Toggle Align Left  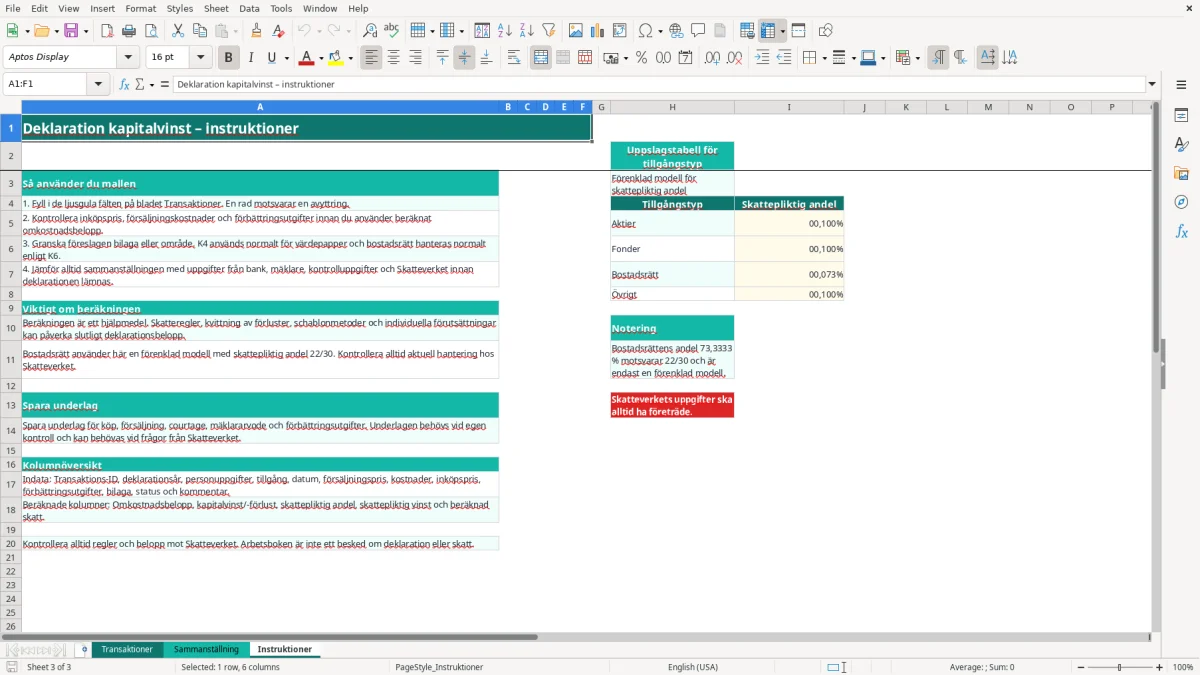[371, 58]
